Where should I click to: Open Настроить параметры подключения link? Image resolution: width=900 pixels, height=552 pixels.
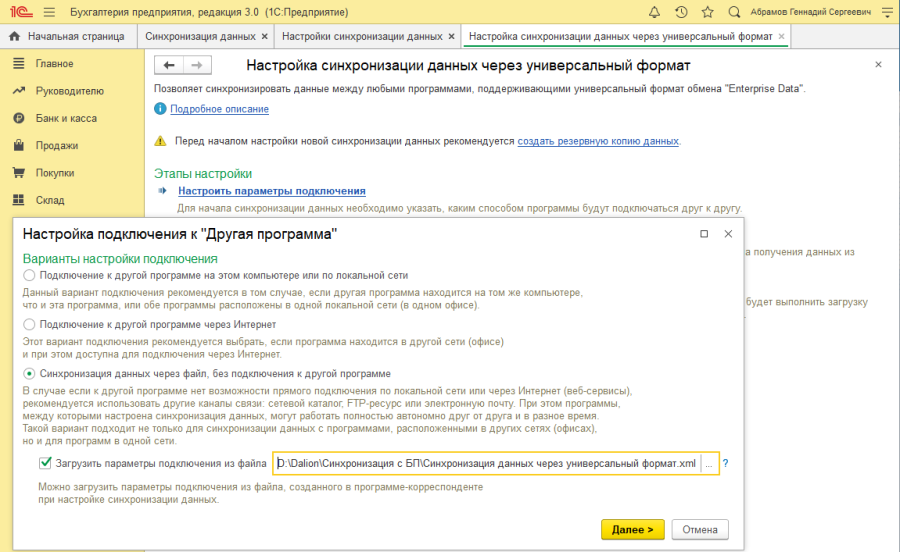pyautogui.click(x=271, y=191)
